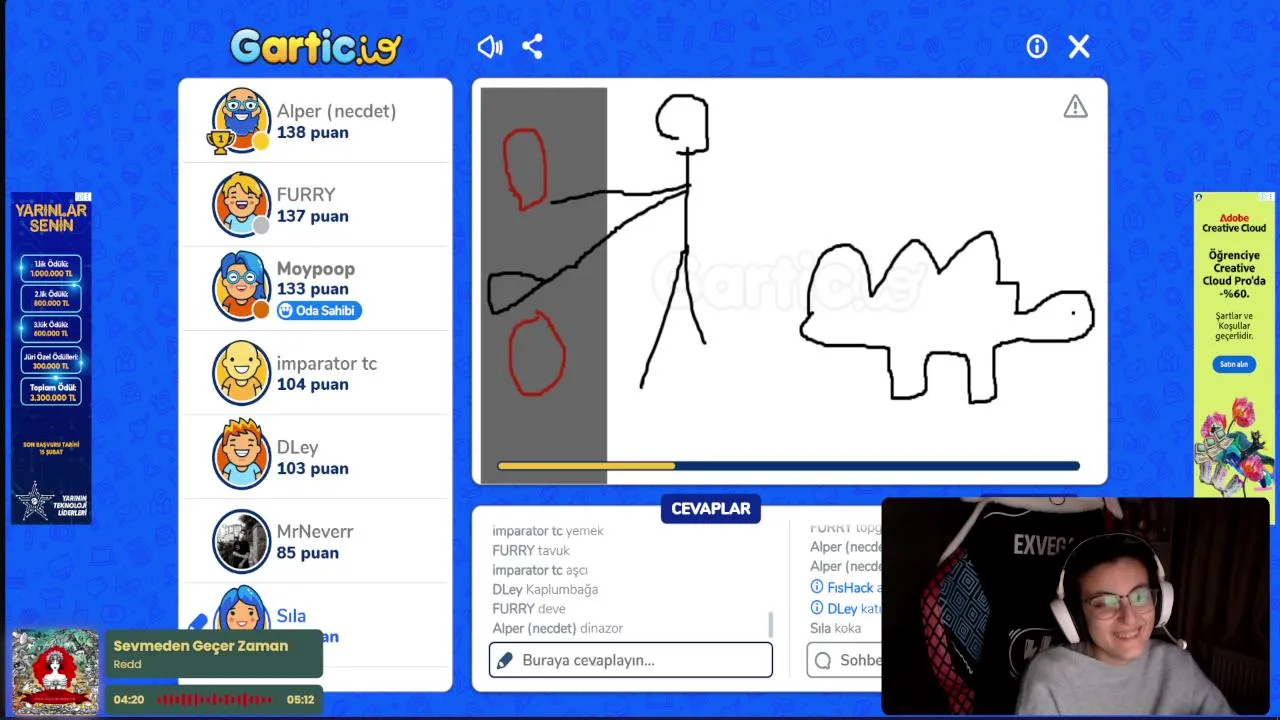1280x720 pixels.
Task: Open DLey player avatar
Action: (241, 456)
